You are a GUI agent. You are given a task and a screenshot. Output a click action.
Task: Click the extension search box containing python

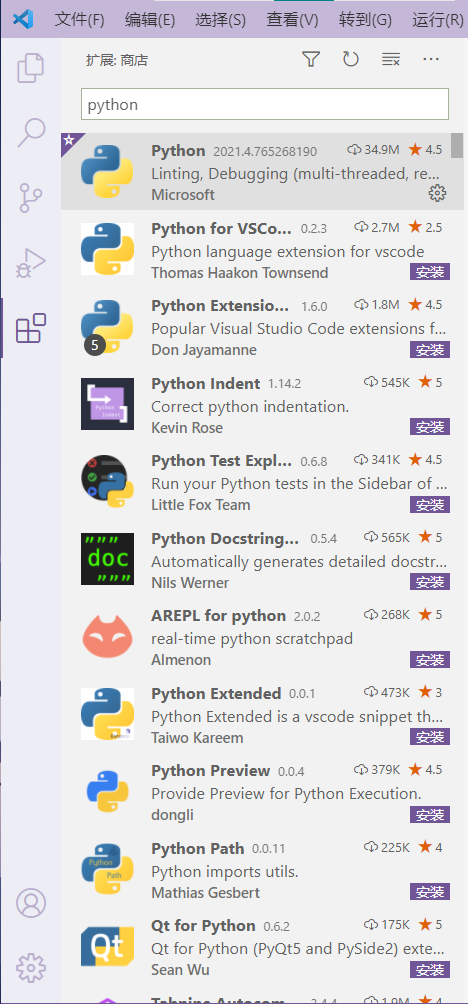(x=265, y=104)
